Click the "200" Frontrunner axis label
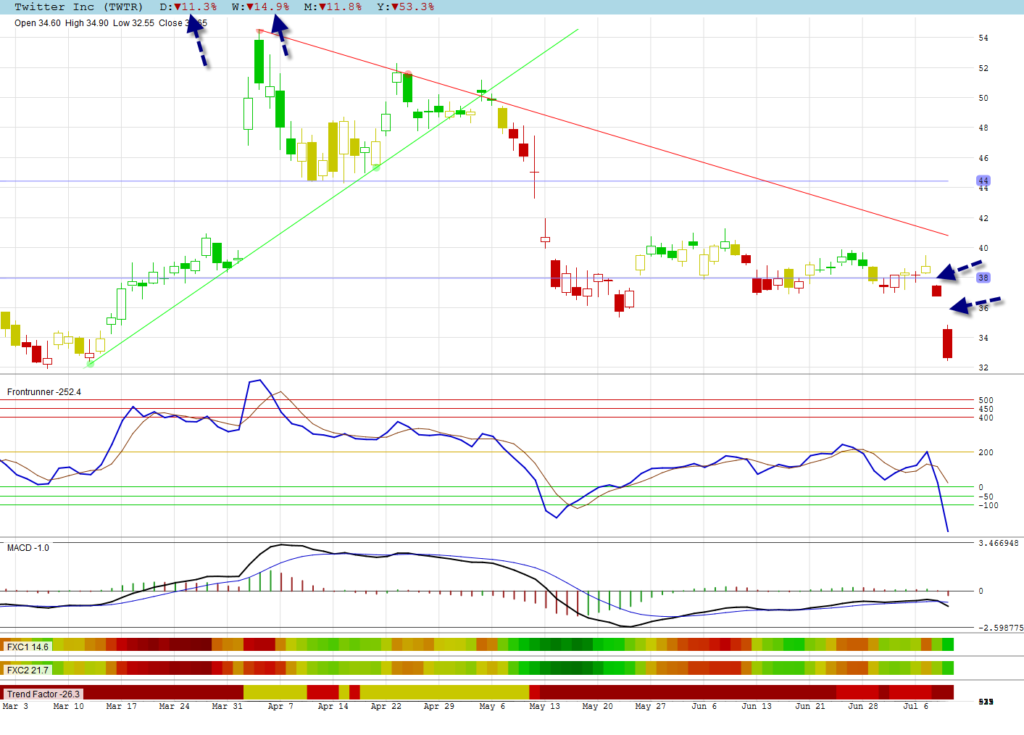The width and height of the screenshot is (1024, 735). click(x=986, y=452)
